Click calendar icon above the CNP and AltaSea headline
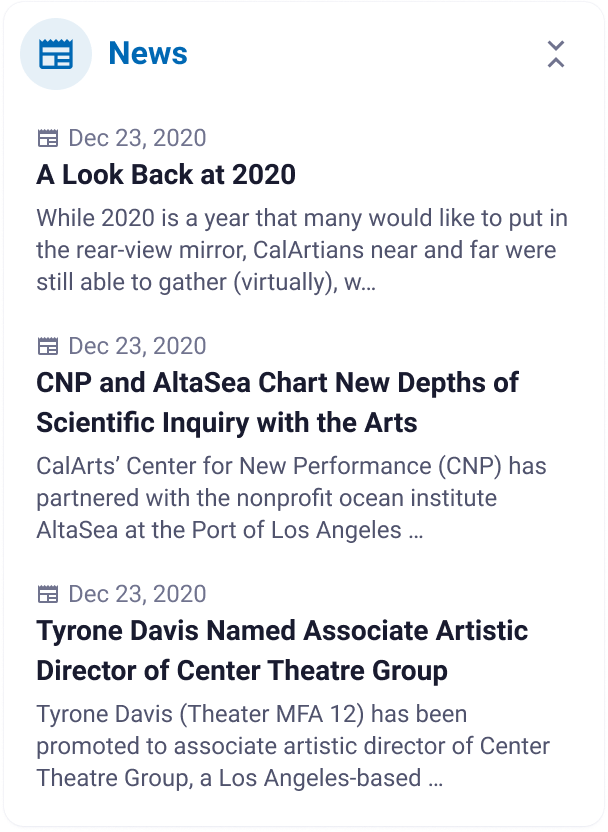Image resolution: width=608 pixels, height=832 pixels. (47, 347)
